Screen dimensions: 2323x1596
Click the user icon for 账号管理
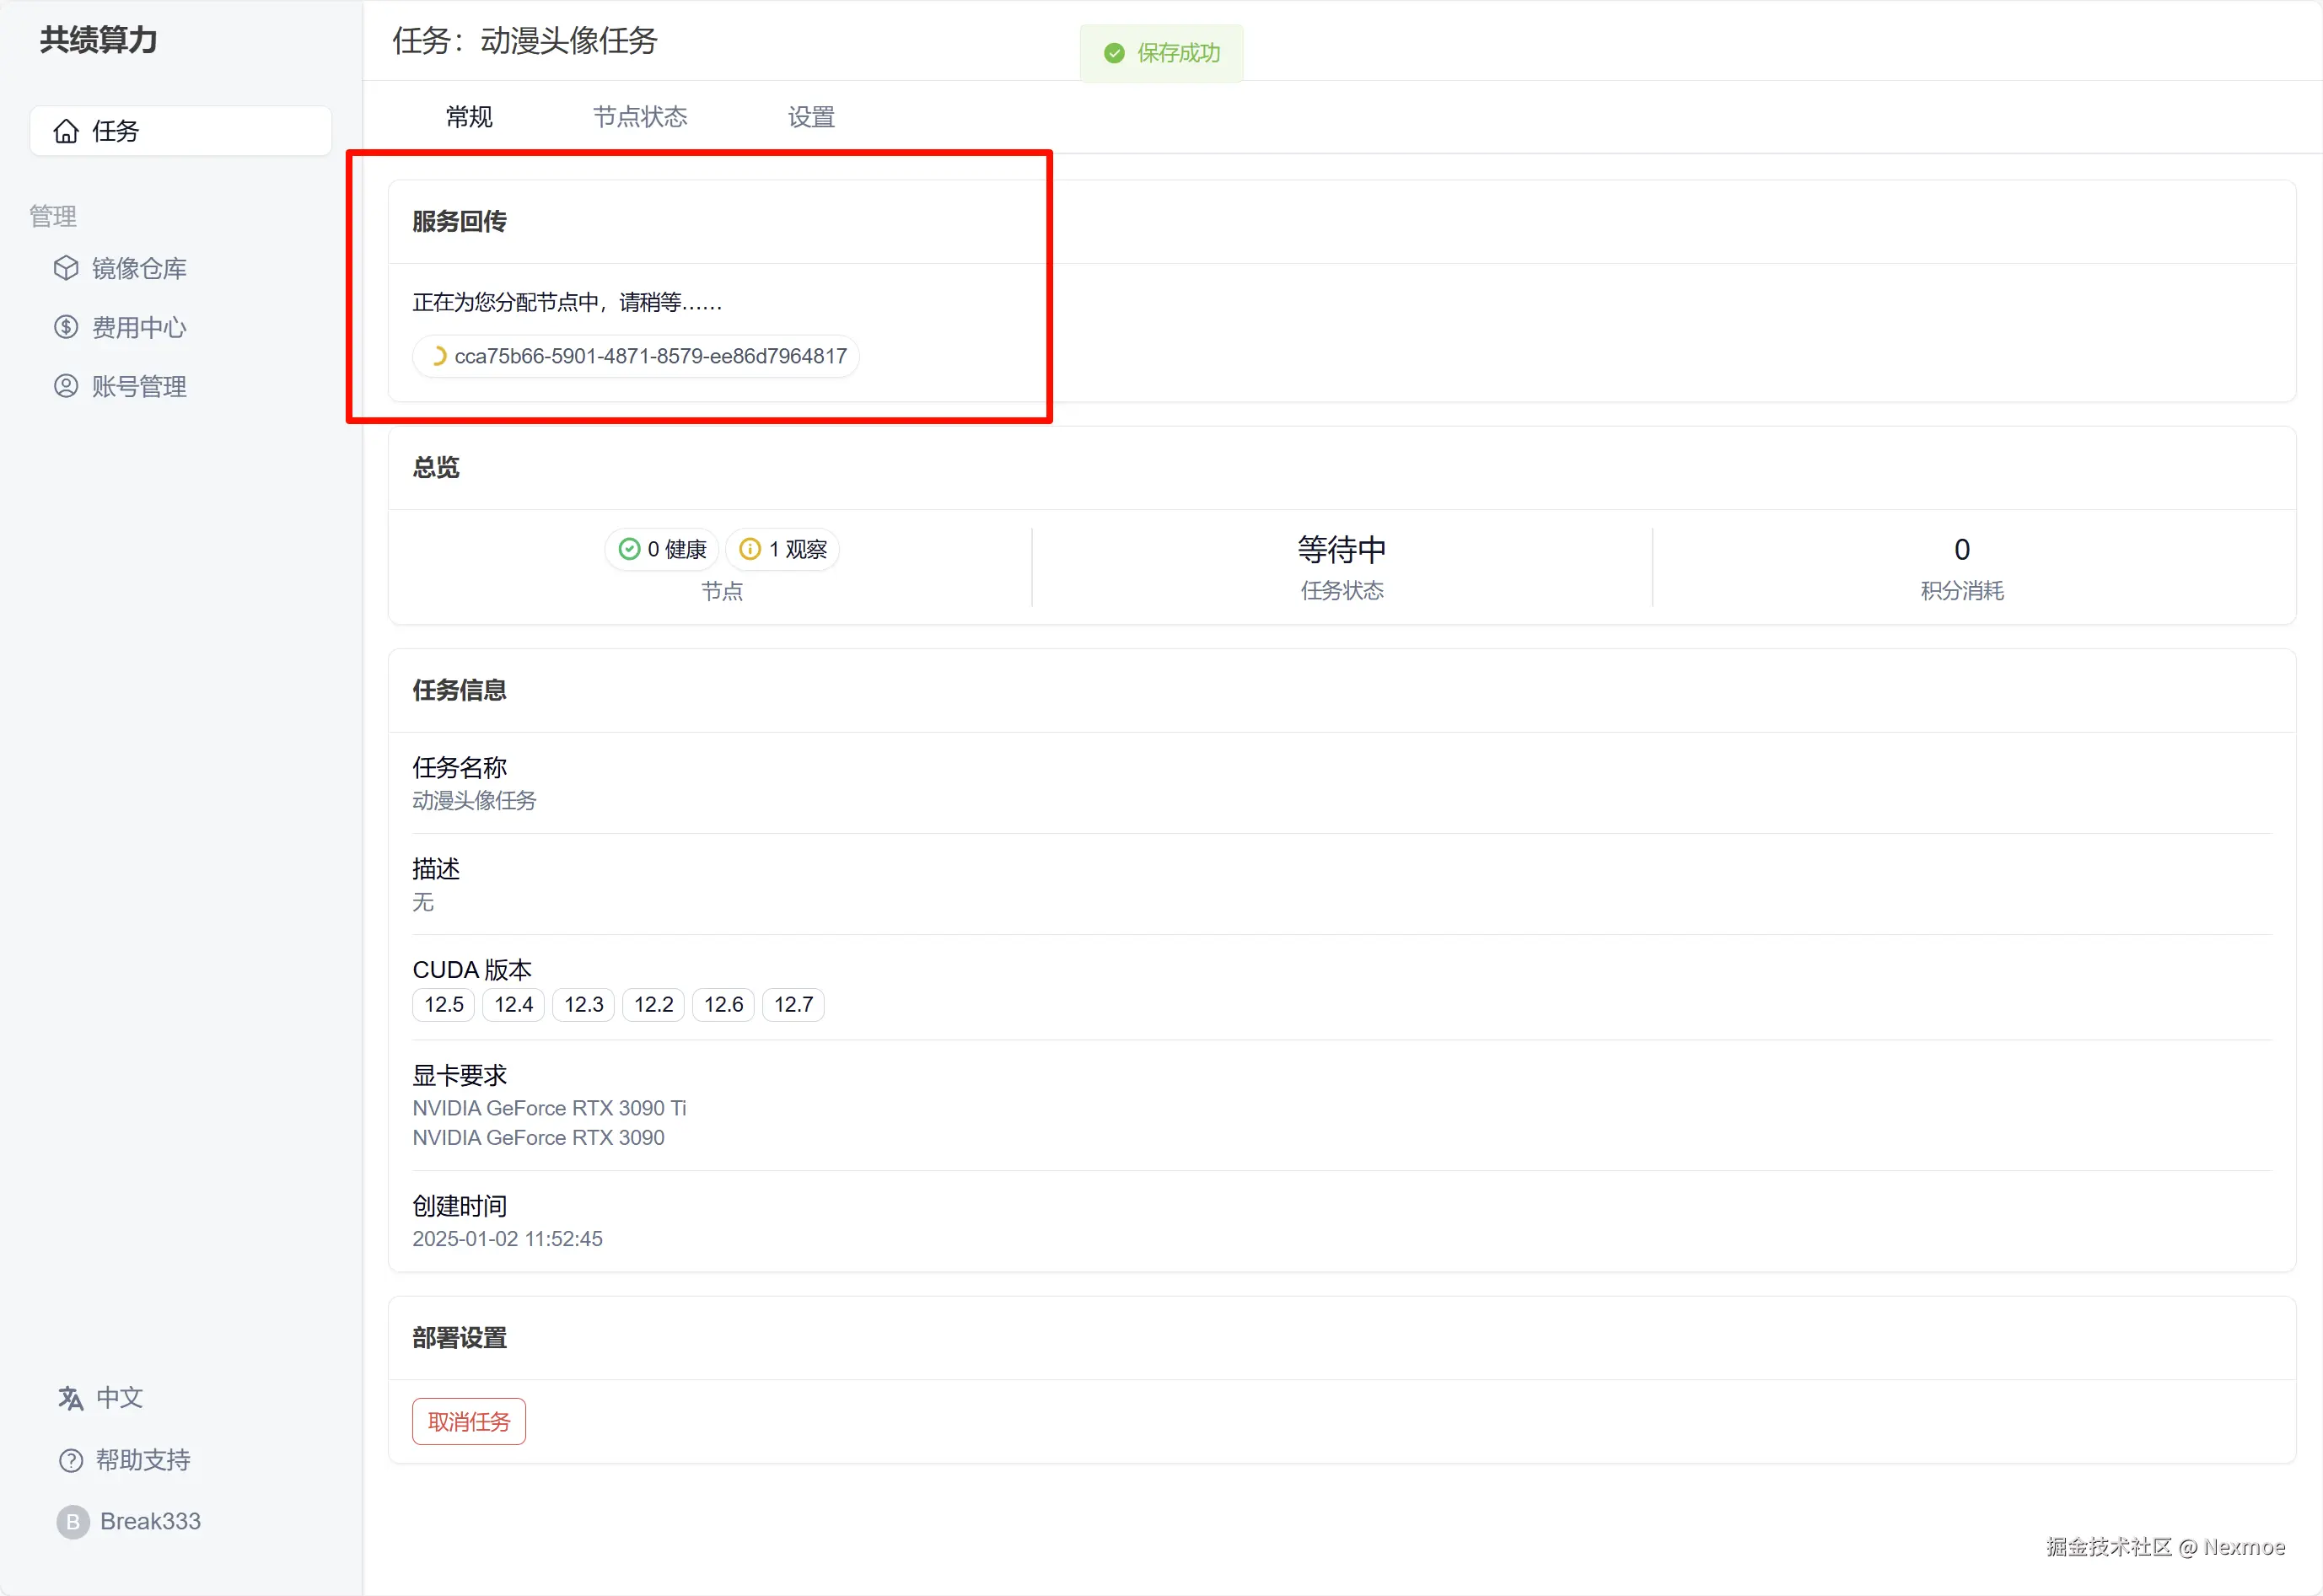[x=66, y=386]
